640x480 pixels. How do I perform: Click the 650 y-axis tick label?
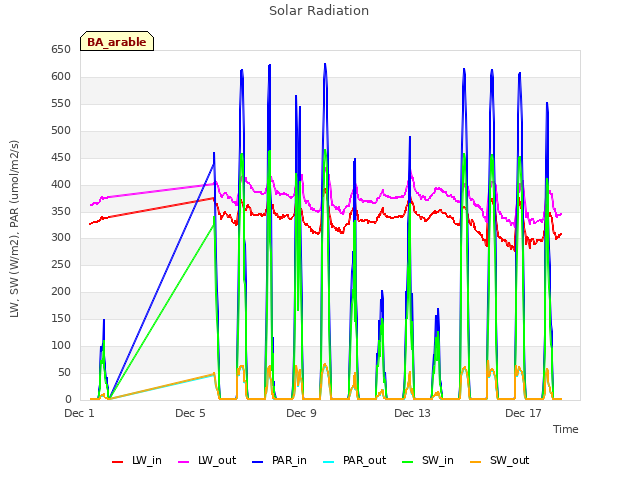tap(61, 50)
